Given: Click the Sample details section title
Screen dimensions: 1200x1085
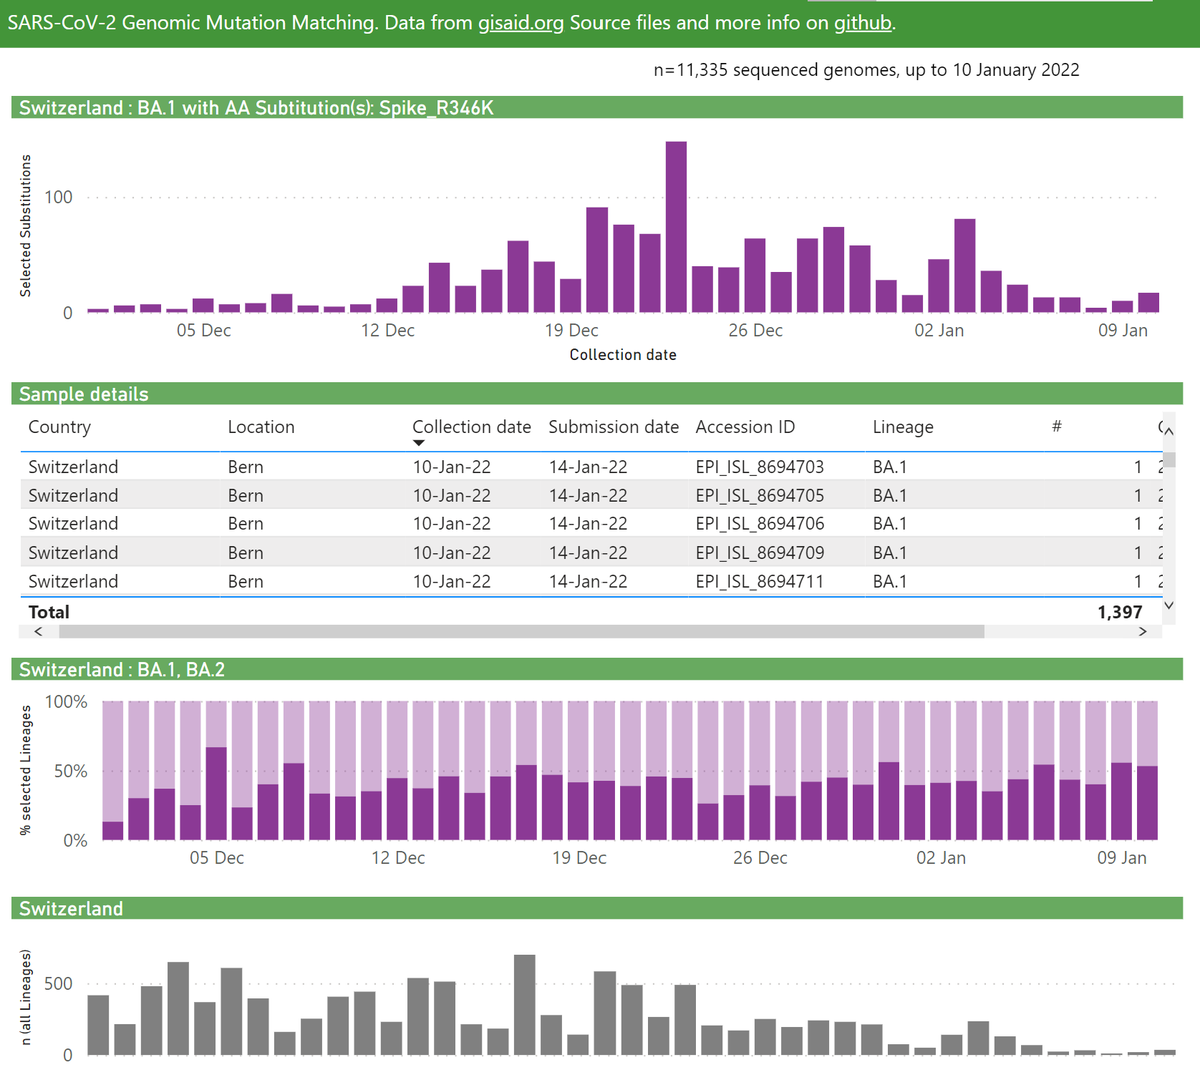Looking at the screenshot, I should point(84,394).
